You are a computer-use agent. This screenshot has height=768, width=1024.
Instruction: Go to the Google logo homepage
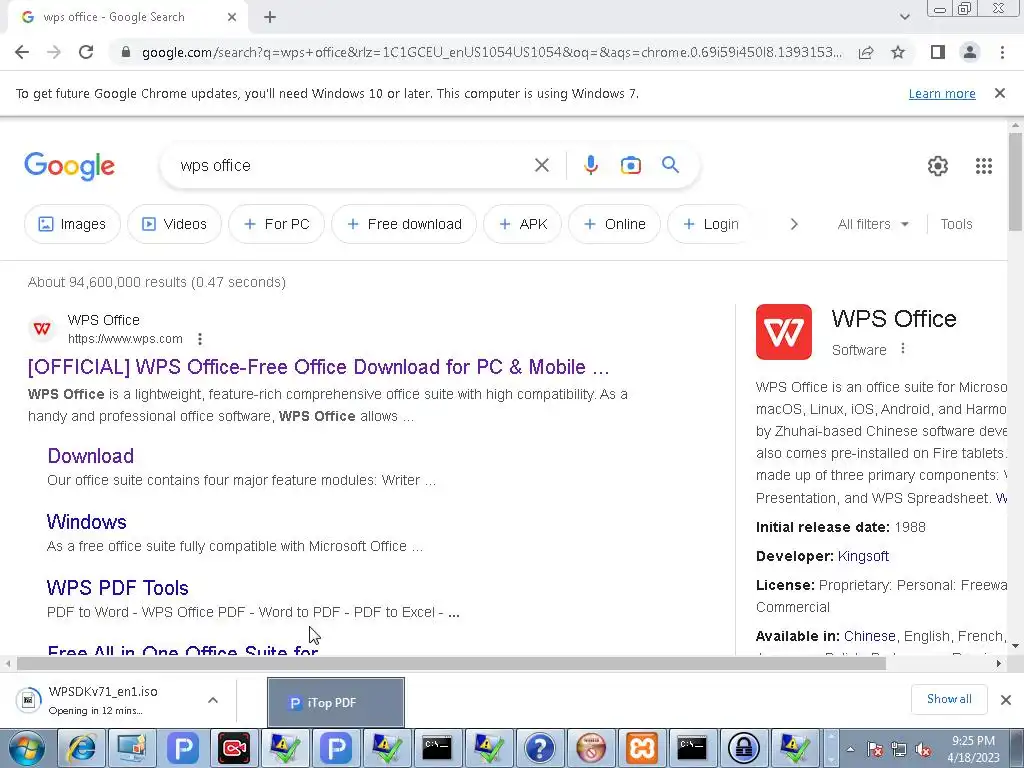(69, 166)
